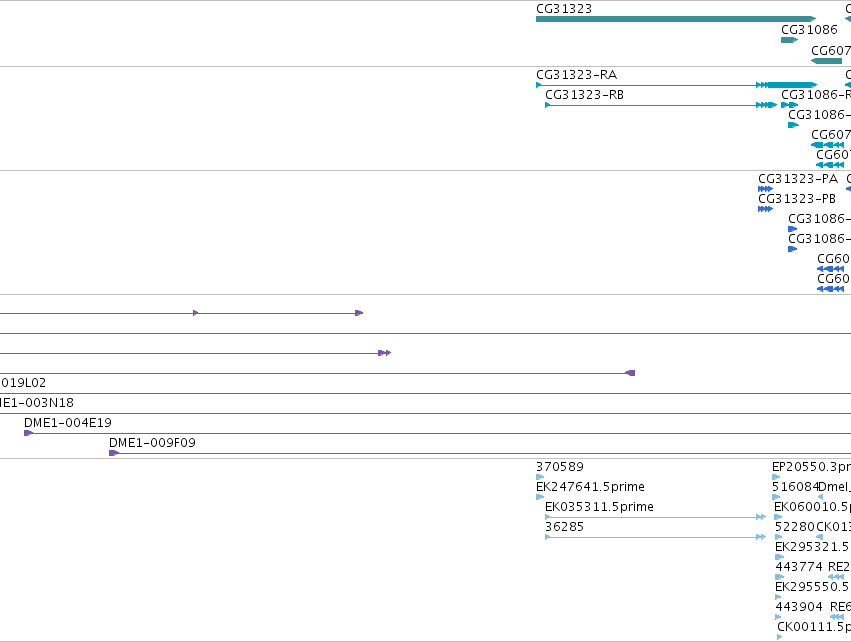
Task: Select the CG31323-PB coding exon arrows
Action: click(x=765, y=209)
